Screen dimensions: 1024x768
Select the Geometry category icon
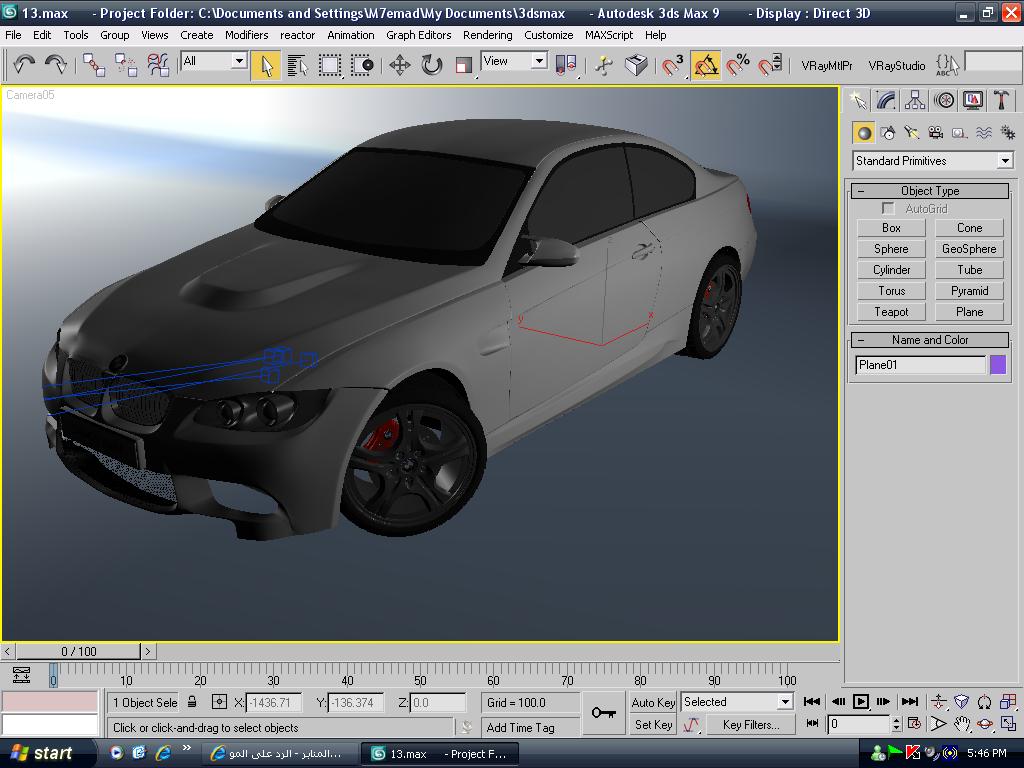864,133
